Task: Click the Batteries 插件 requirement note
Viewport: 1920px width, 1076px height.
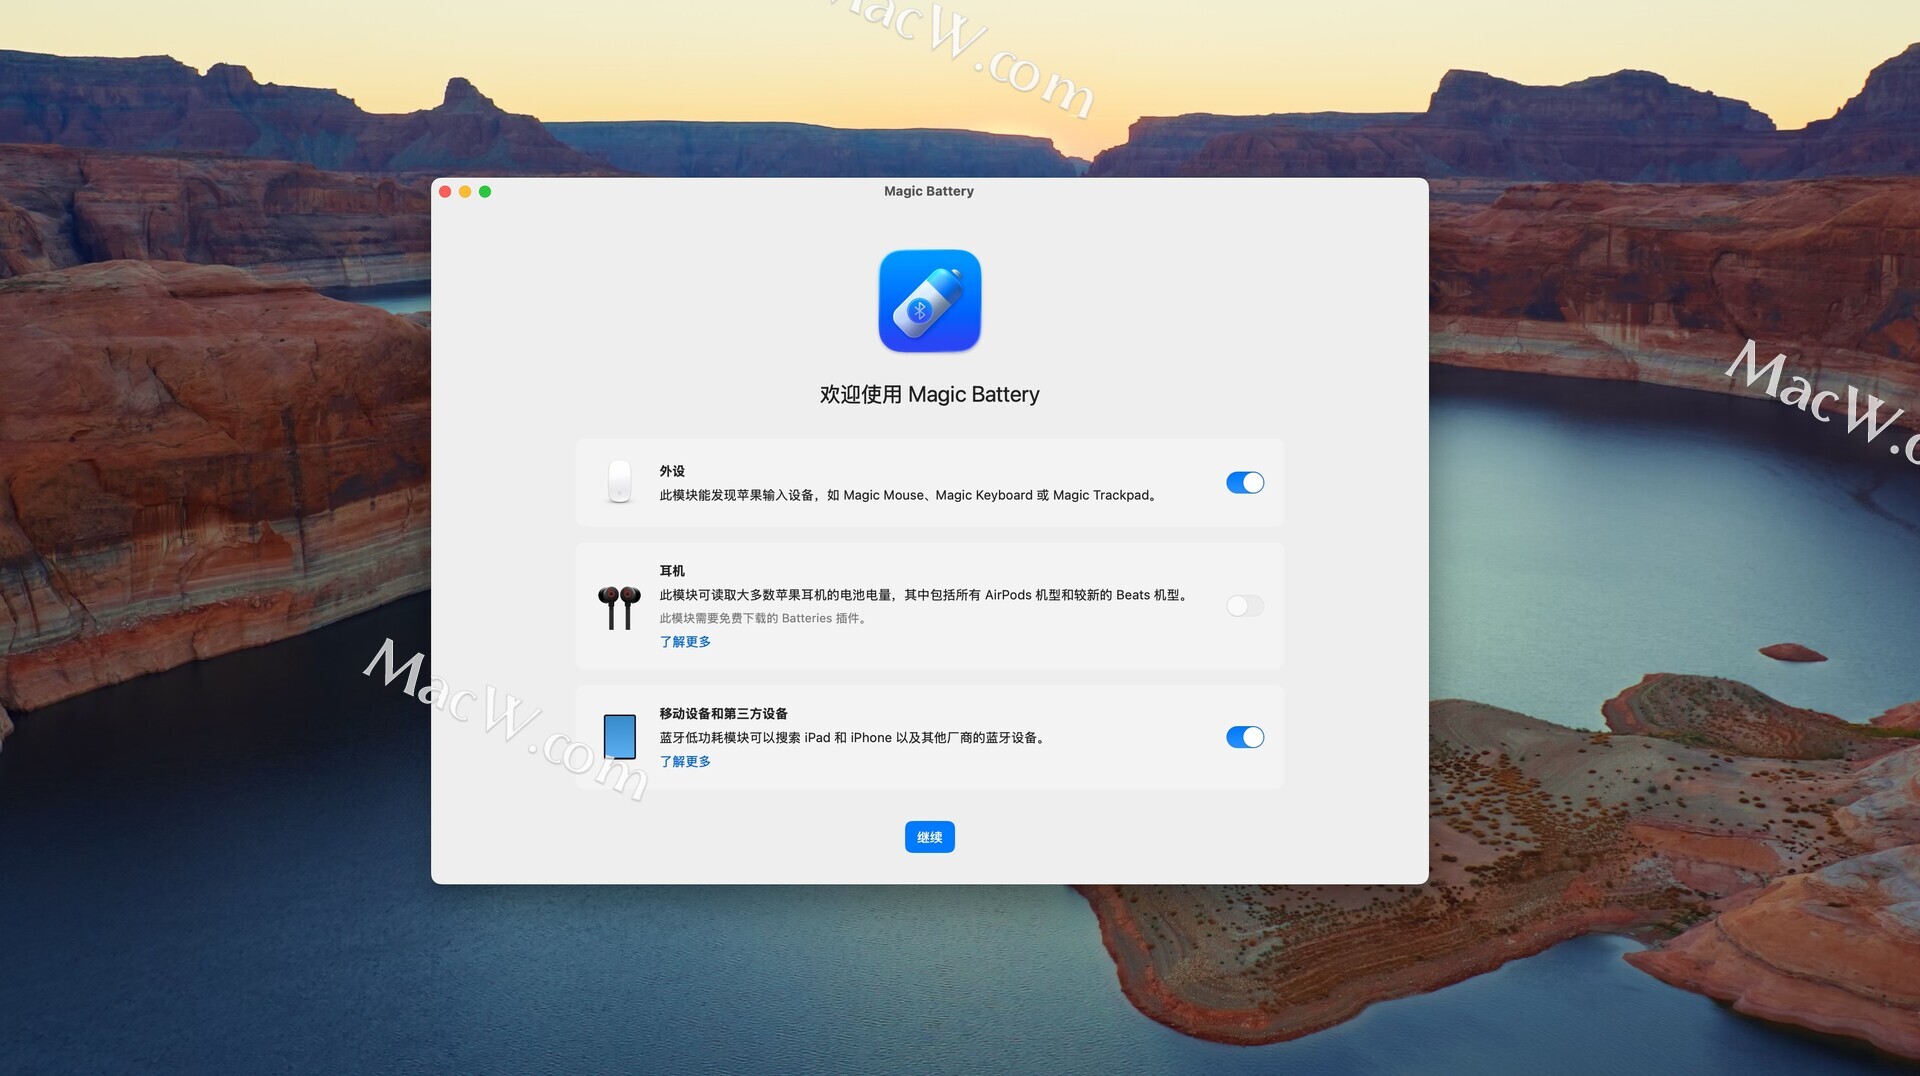Action: 764,619
